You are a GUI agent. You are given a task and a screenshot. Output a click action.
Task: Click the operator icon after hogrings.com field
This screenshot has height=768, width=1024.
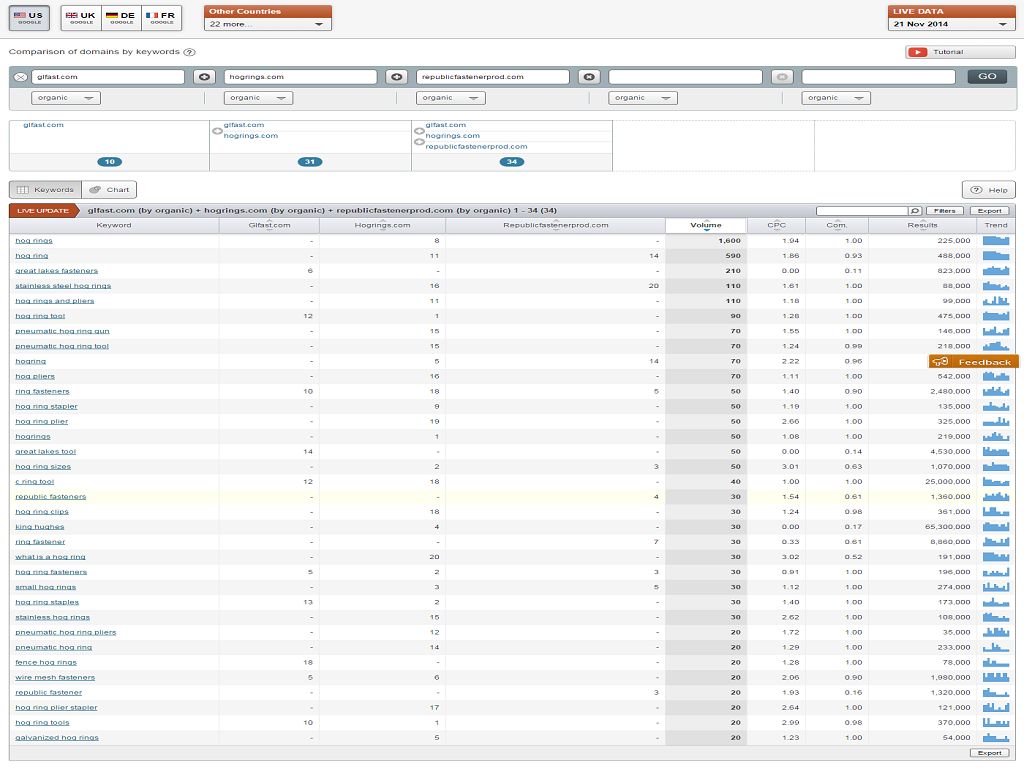tap(396, 77)
